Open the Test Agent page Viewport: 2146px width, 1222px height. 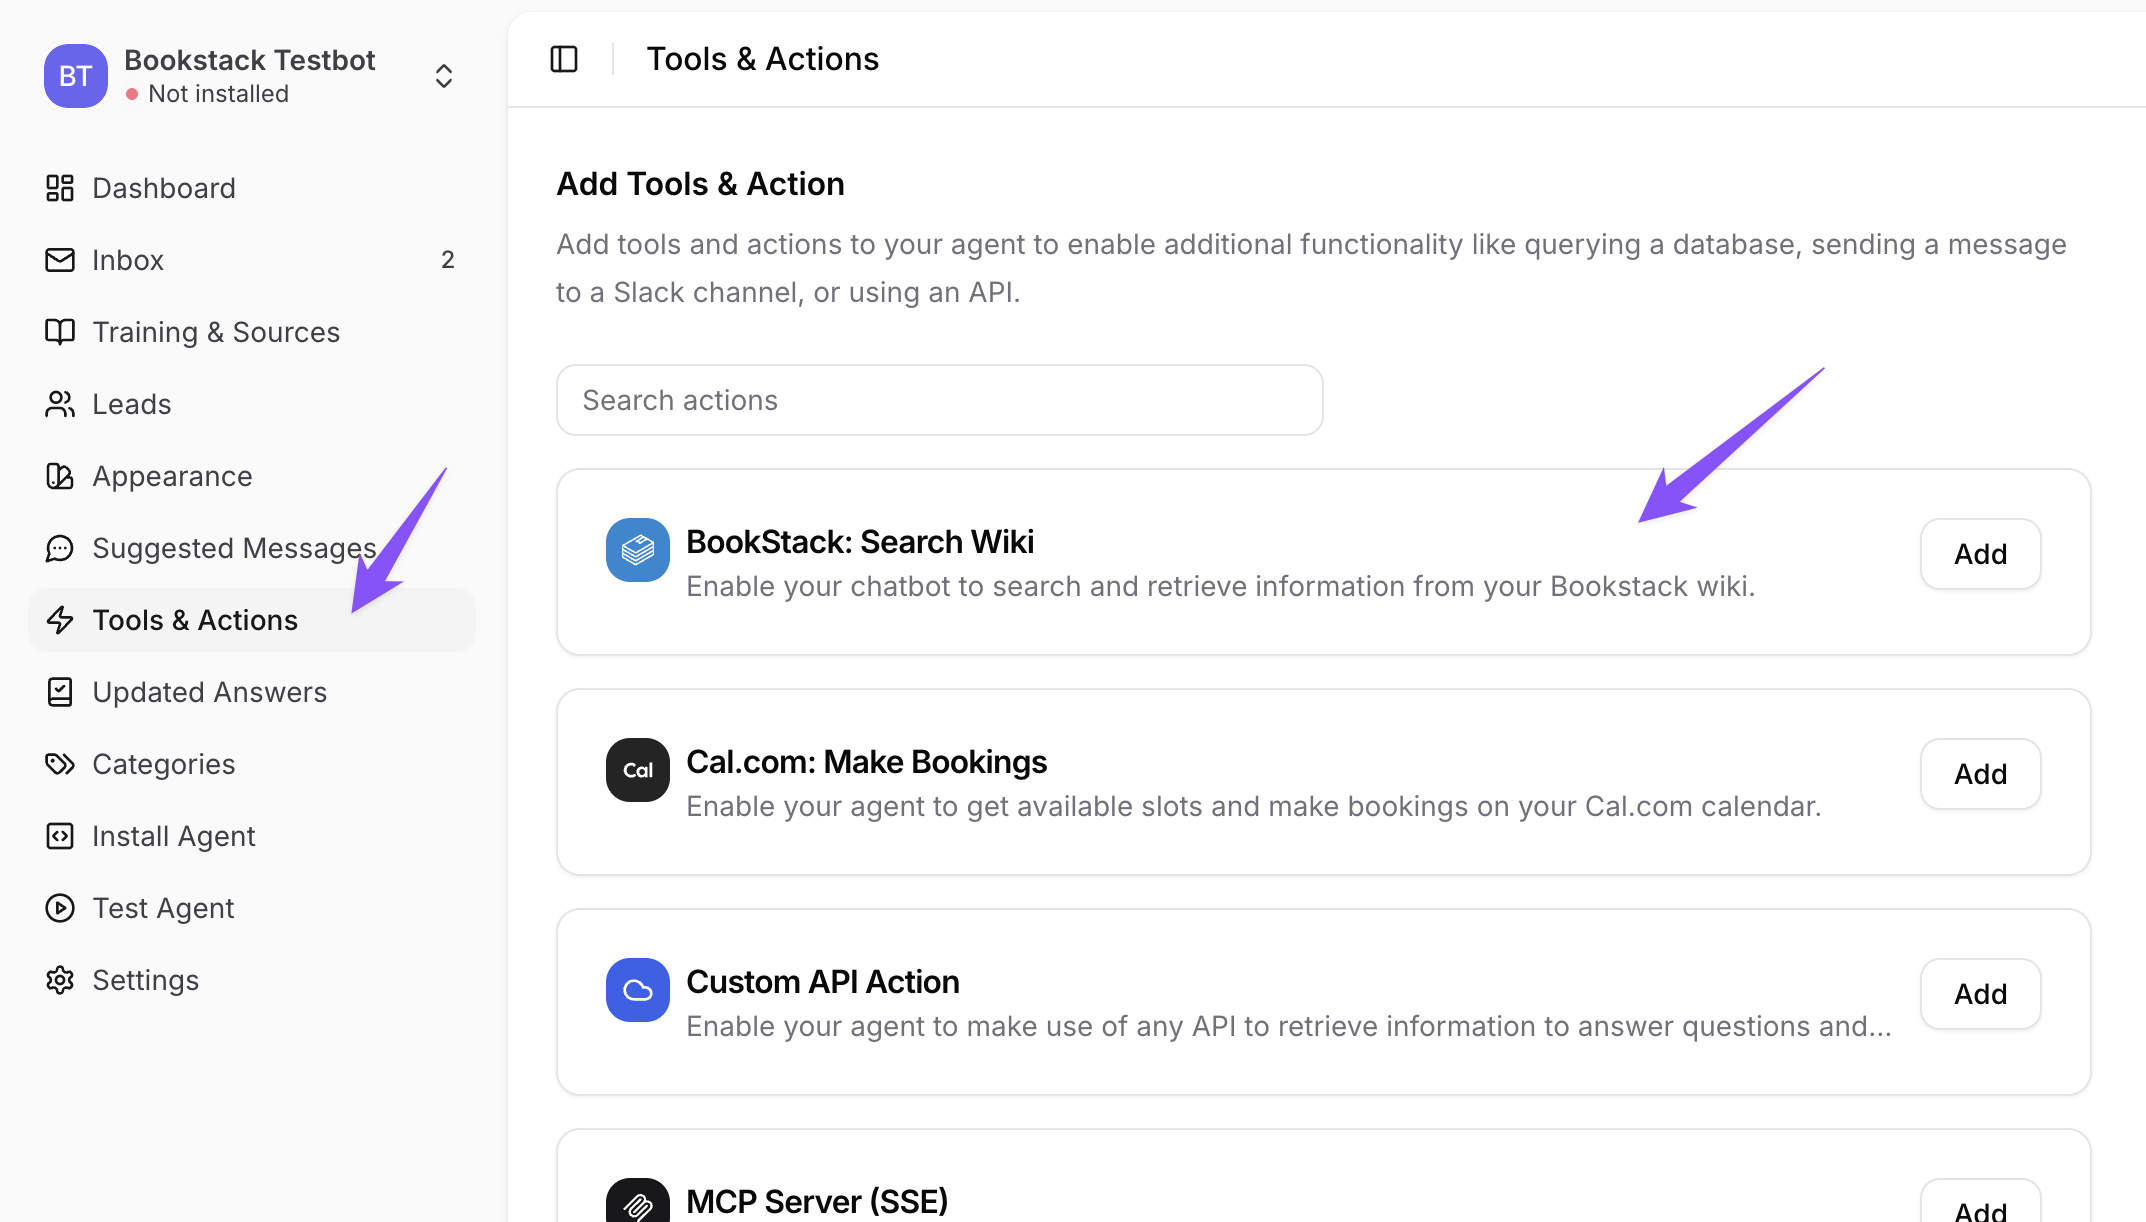pos(163,908)
